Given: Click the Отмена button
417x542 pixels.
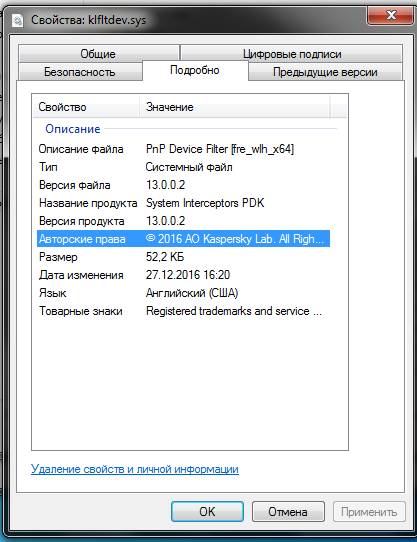Looking at the screenshot, I should pos(288,512).
